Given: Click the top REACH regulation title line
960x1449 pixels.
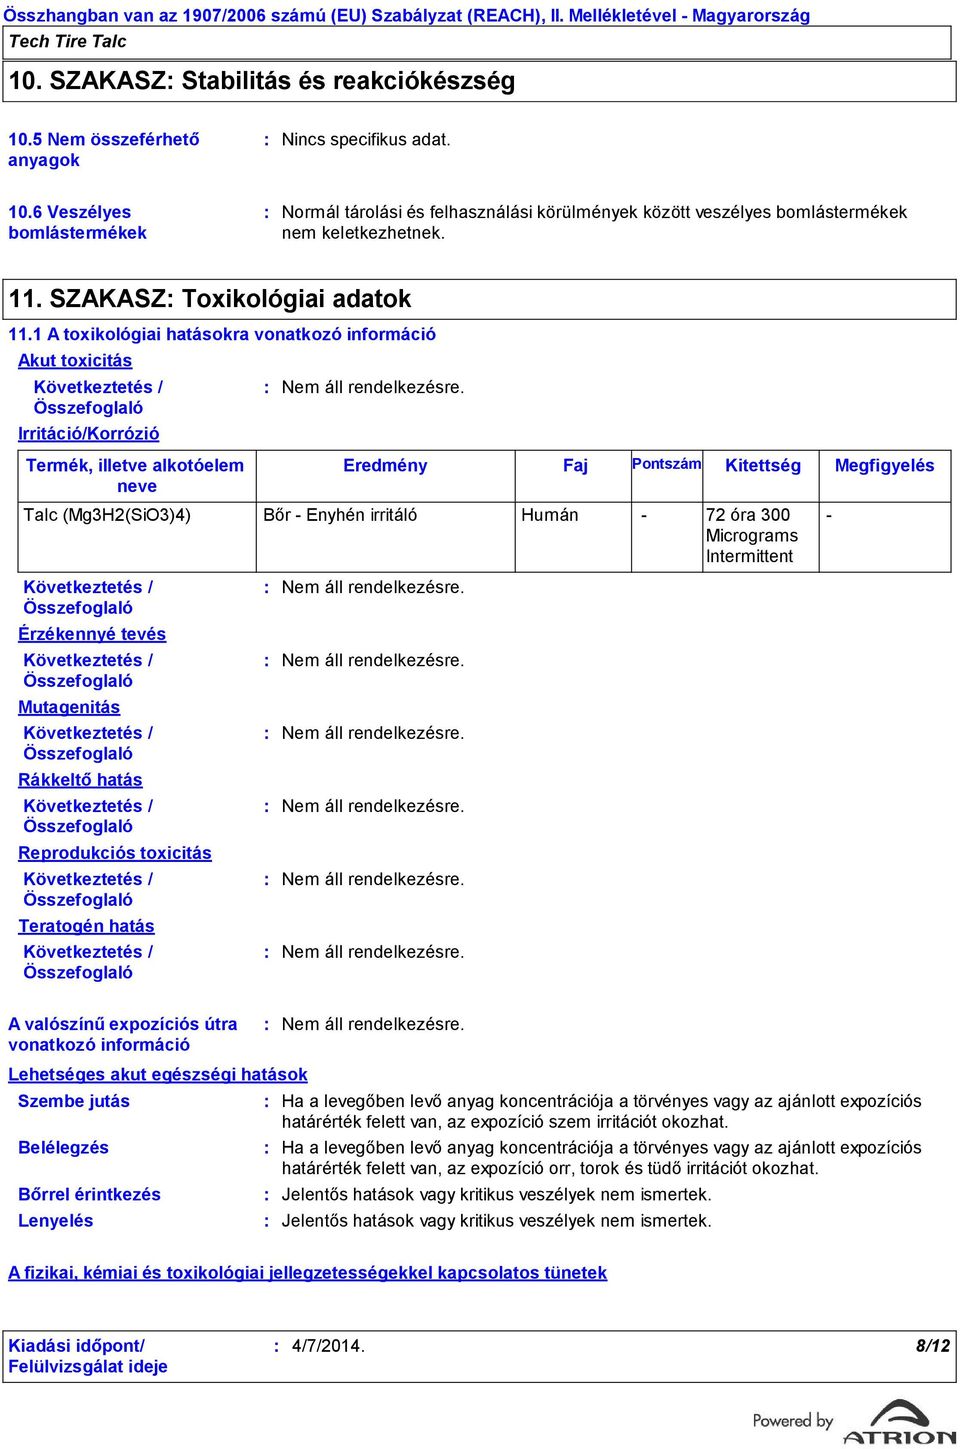Looking at the screenshot, I should point(406,15).
